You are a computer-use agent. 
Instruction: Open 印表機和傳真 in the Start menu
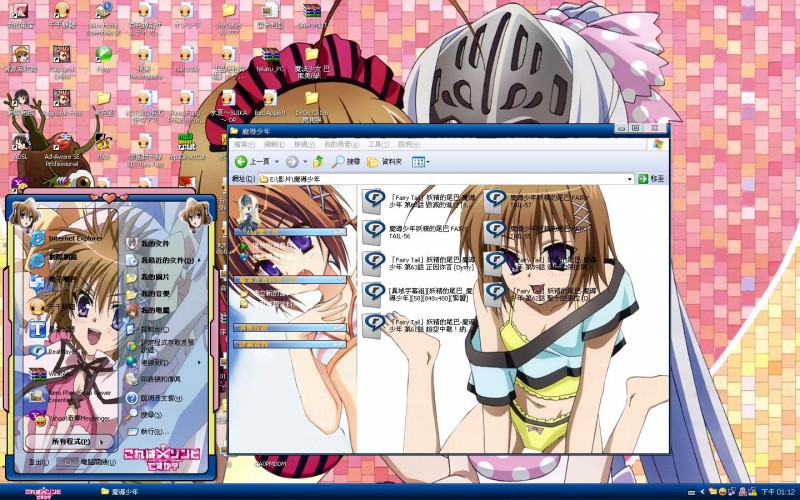[x=155, y=379]
